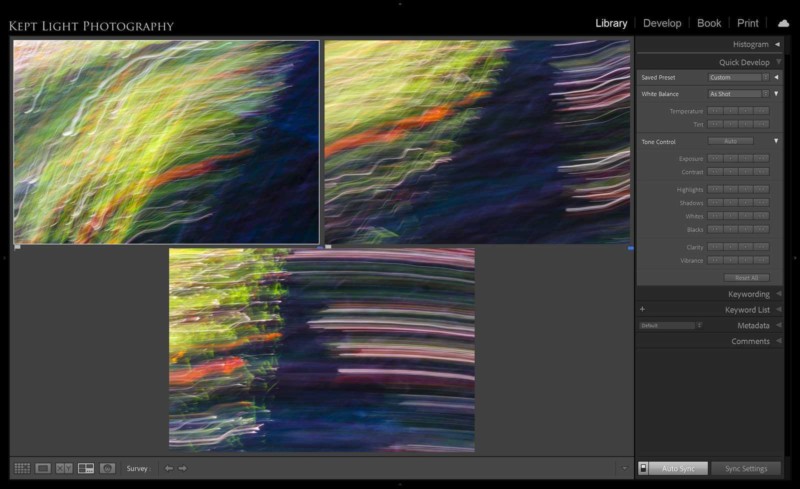
Task: Click the Sync Settings button
Action: point(746,468)
